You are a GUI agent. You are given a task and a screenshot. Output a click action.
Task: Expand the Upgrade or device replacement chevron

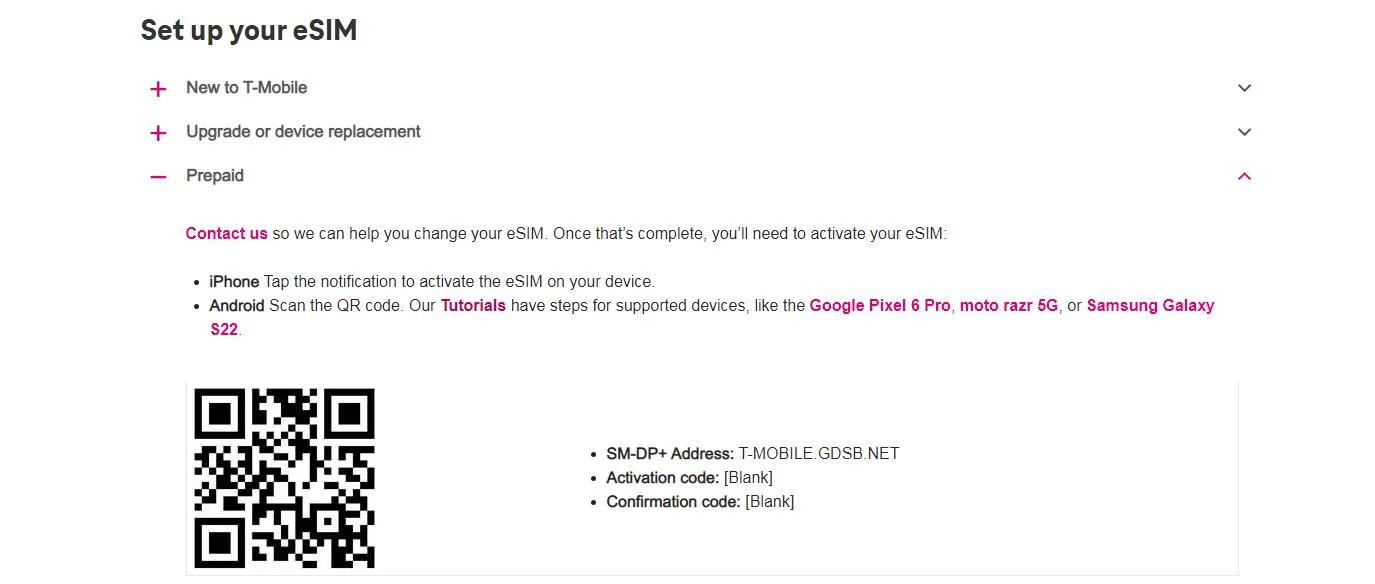[1244, 132]
